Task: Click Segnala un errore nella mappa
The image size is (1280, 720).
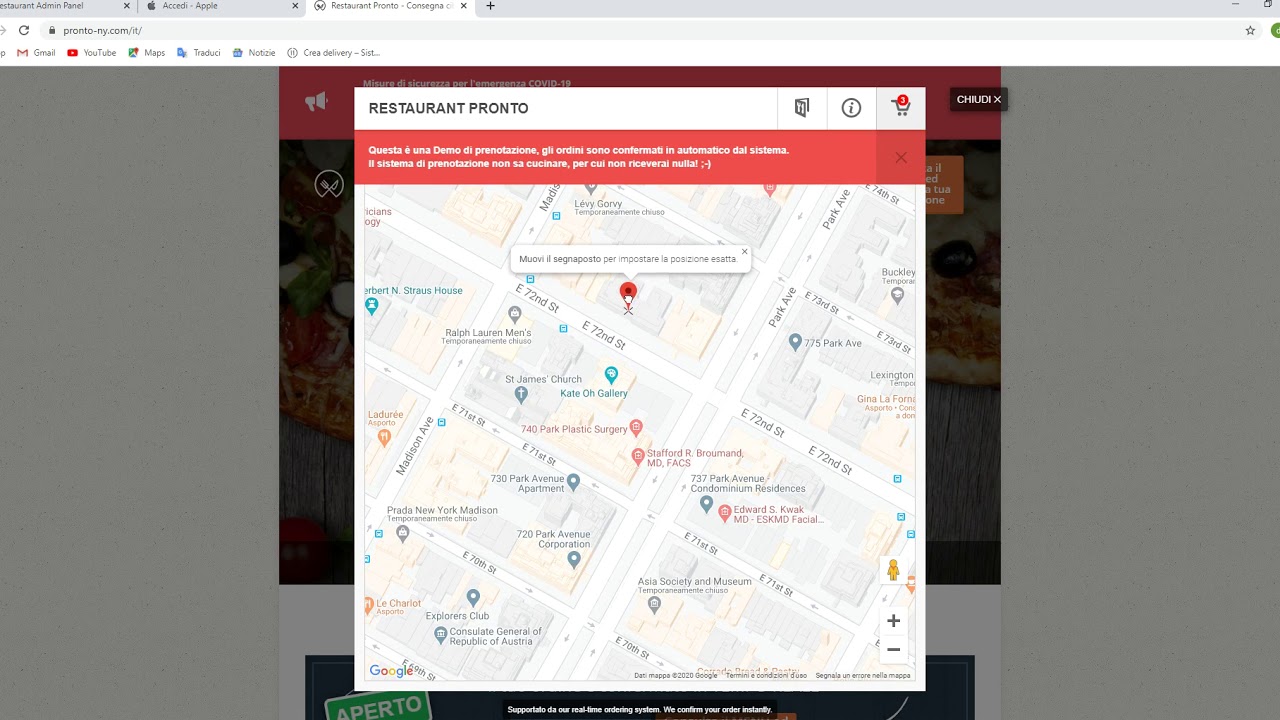Action: click(x=863, y=676)
